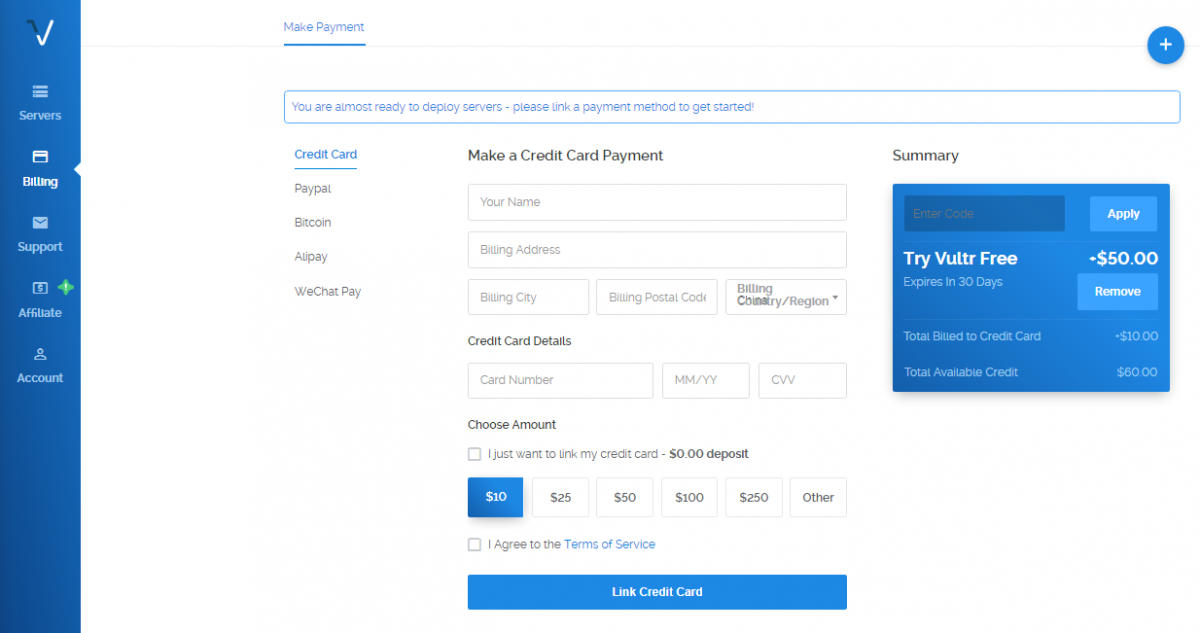The width and height of the screenshot is (1200, 633).
Task: Click the Total Available Credit $60.00 value
Action: tap(1137, 372)
